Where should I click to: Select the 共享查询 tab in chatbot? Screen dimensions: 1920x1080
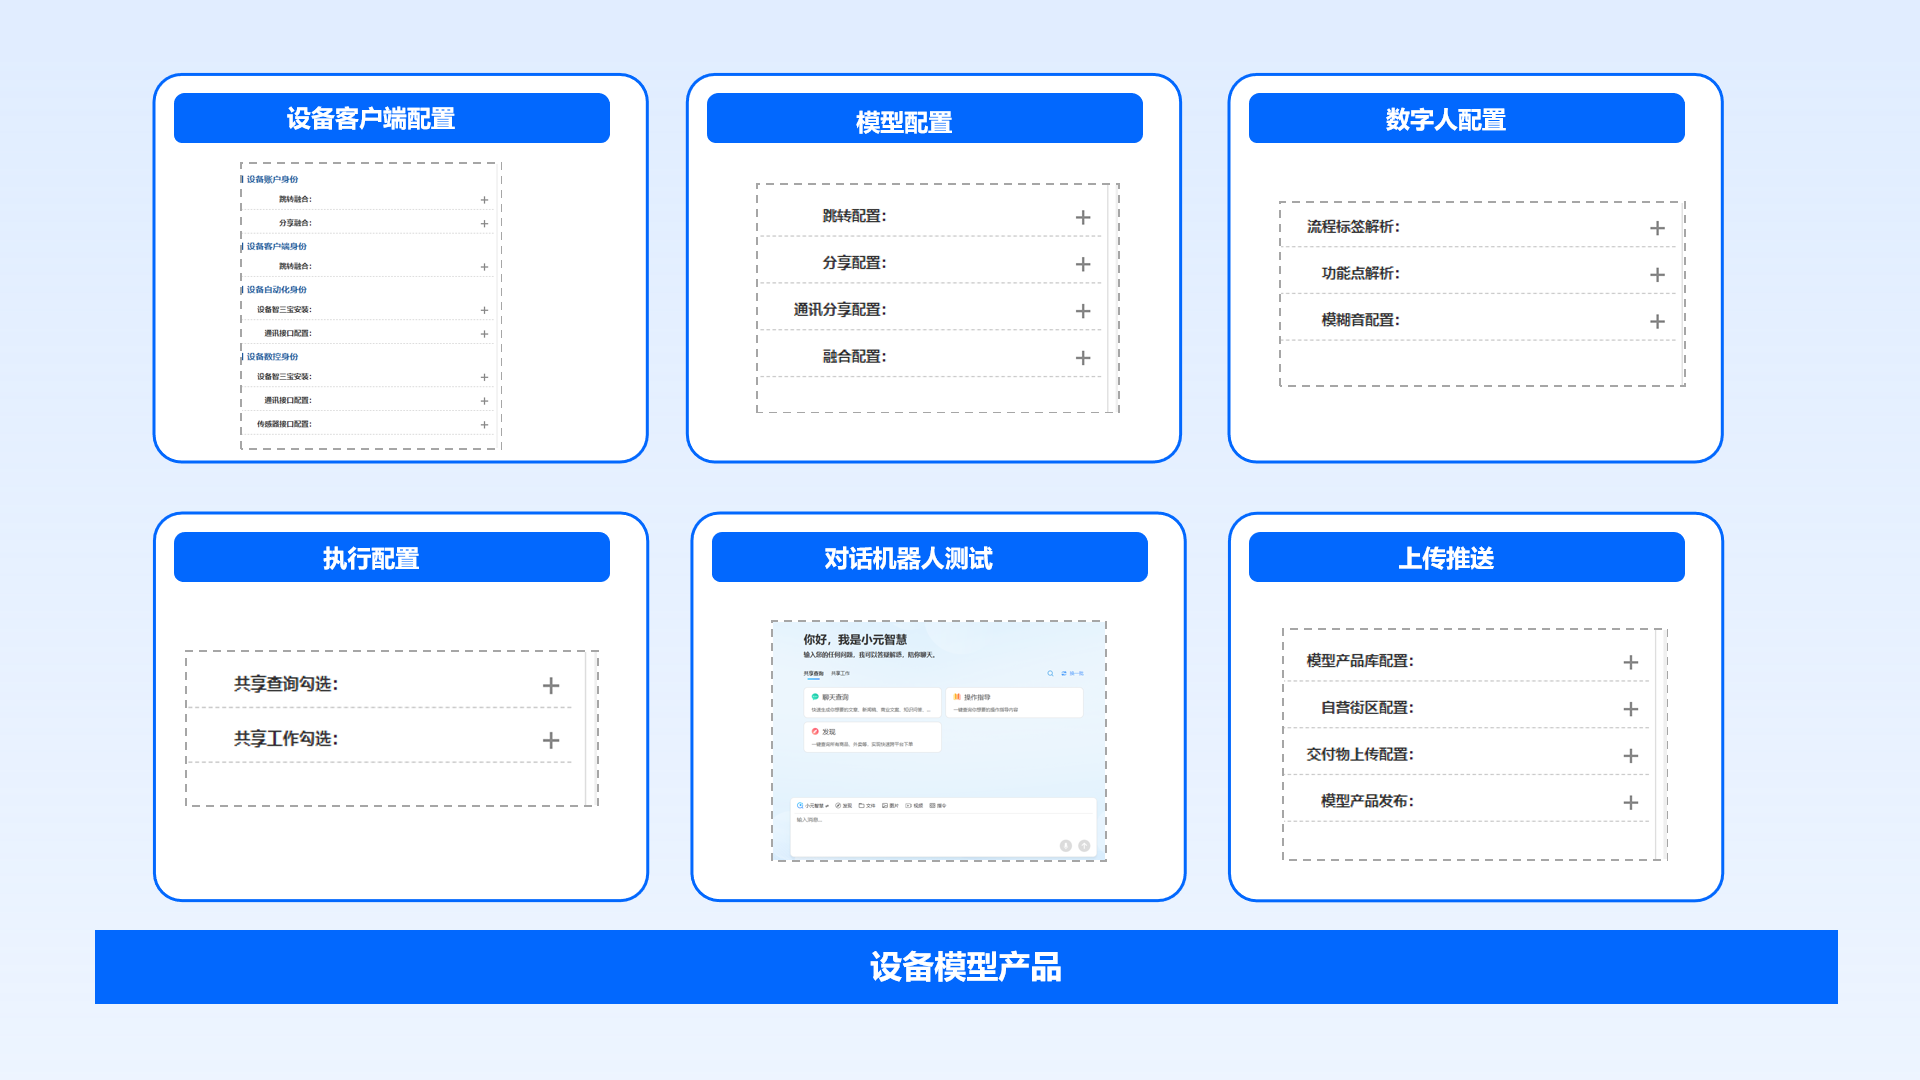813,673
